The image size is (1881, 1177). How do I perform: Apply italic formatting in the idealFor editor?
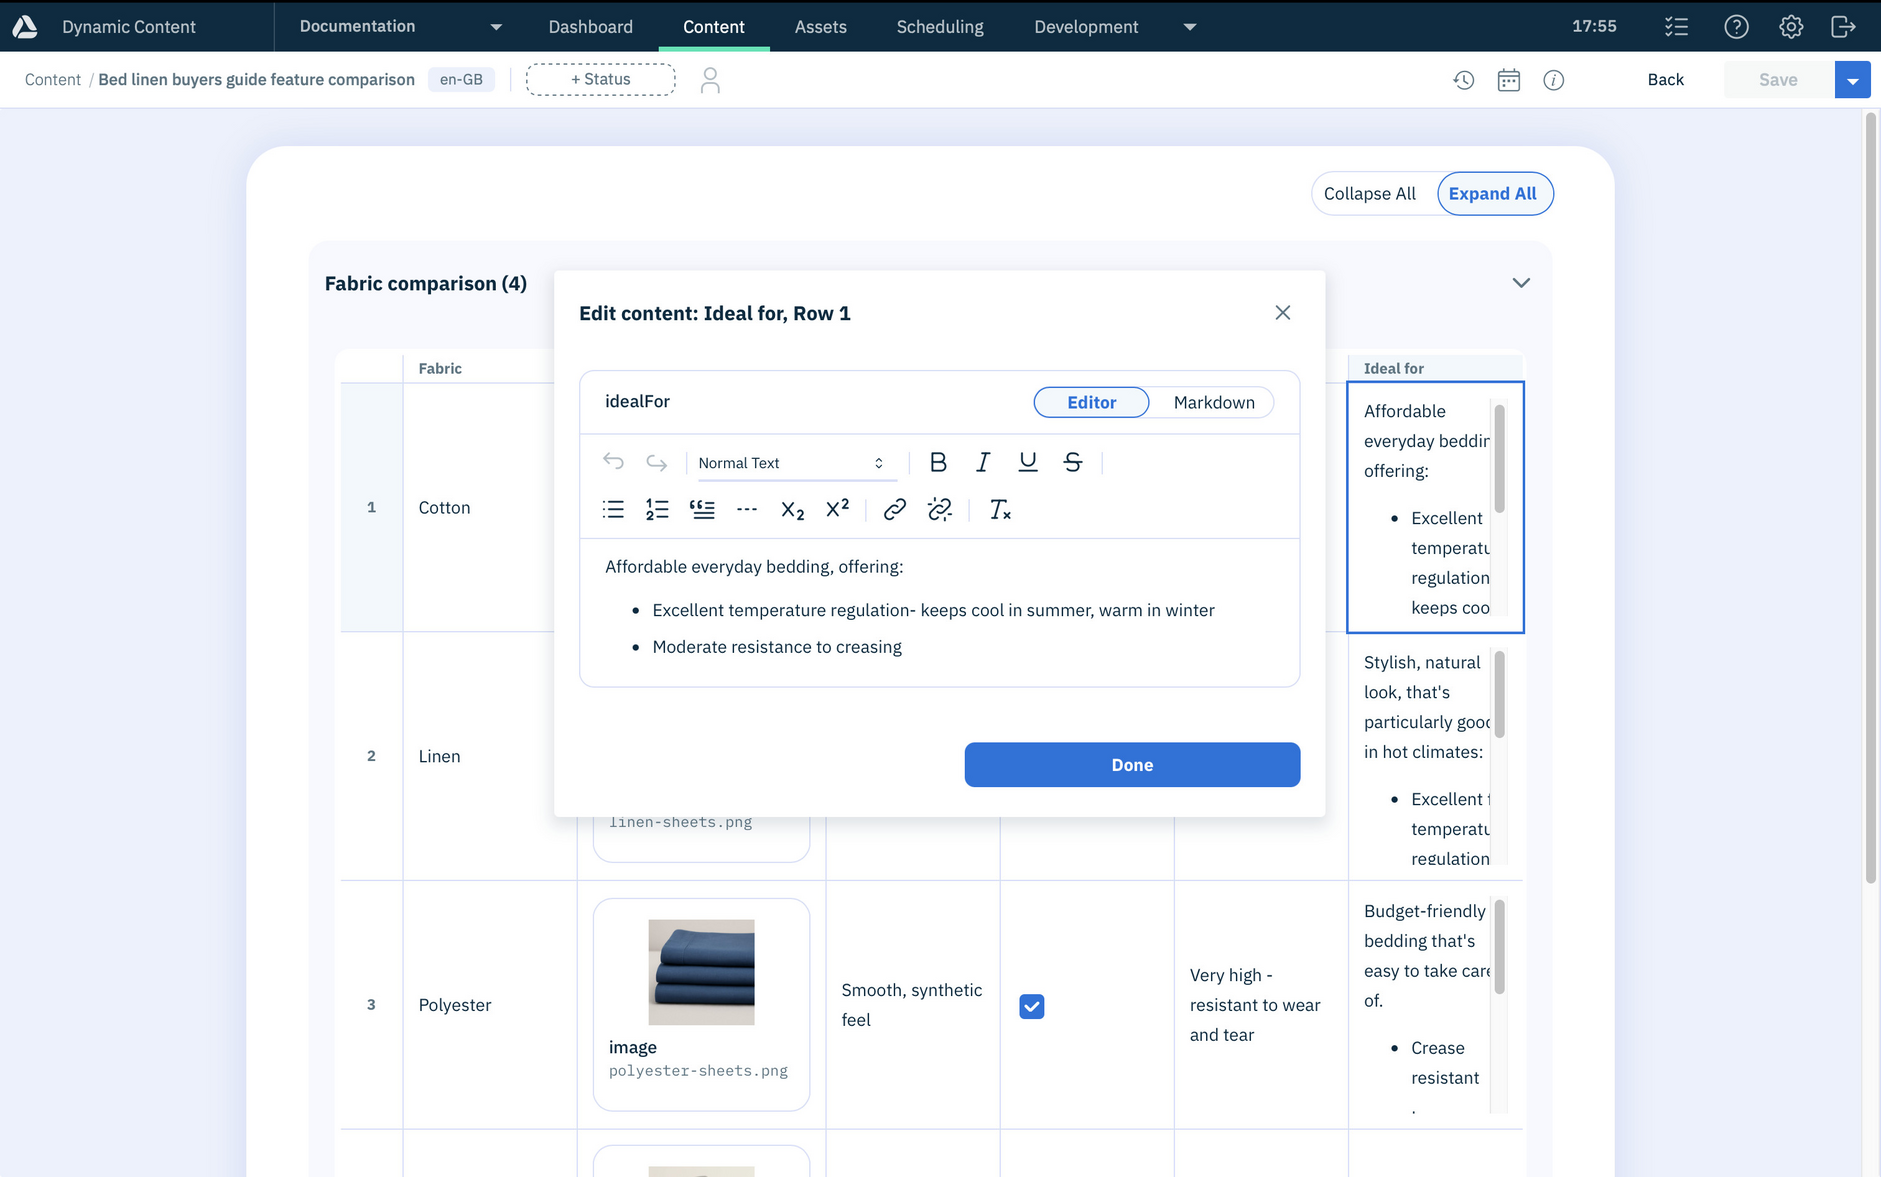click(x=982, y=462)
